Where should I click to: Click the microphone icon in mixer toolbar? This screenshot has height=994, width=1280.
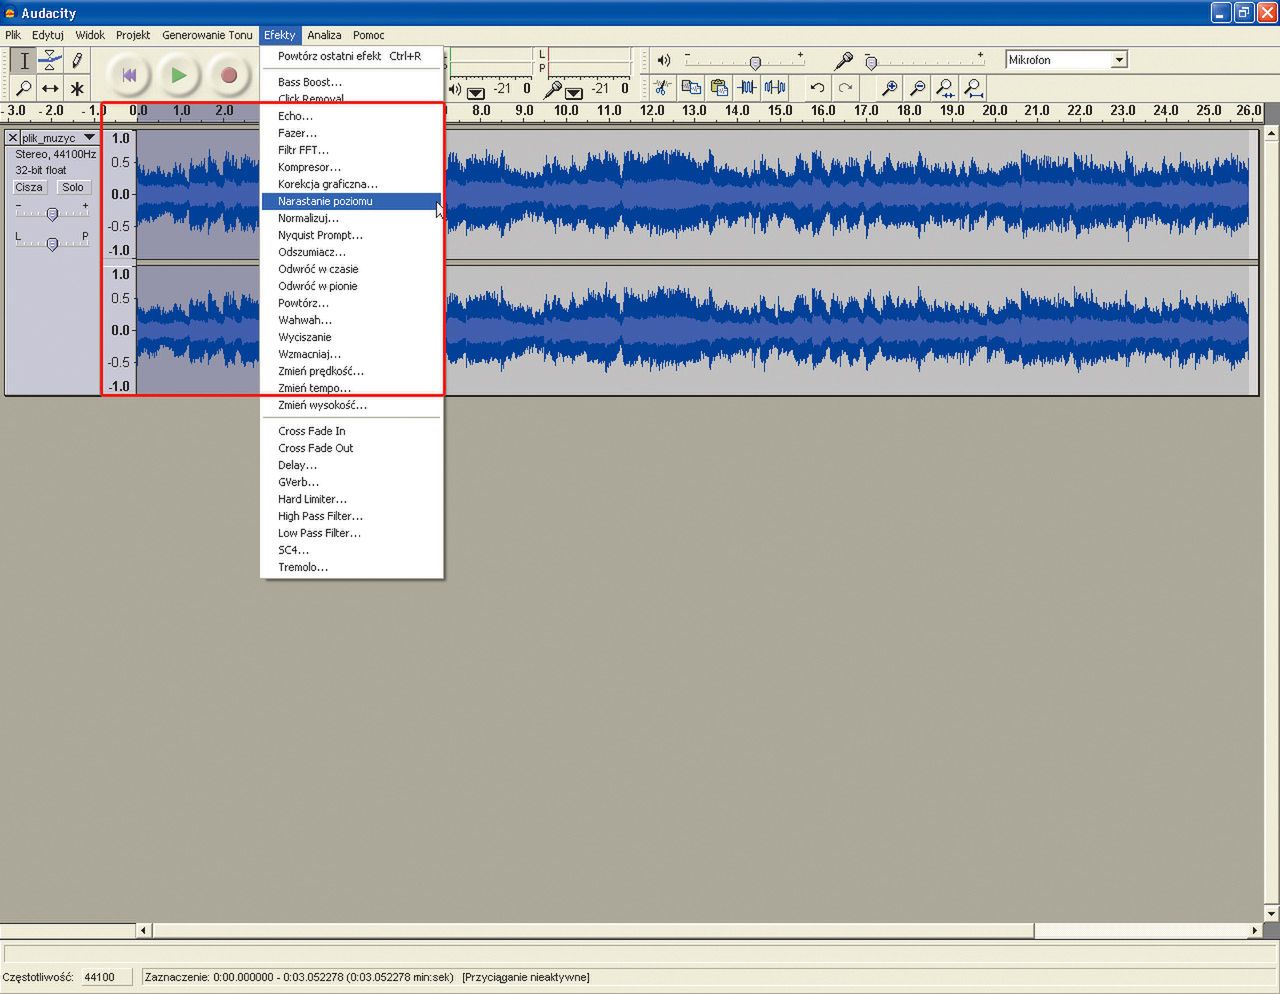(844, 61)
